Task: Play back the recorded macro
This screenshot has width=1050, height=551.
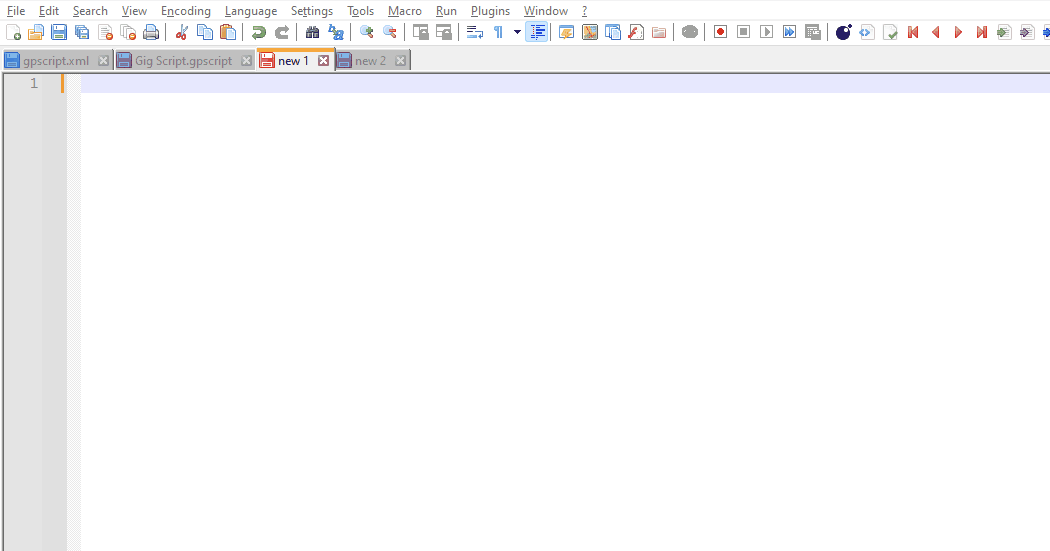Action: pos(767,32)
